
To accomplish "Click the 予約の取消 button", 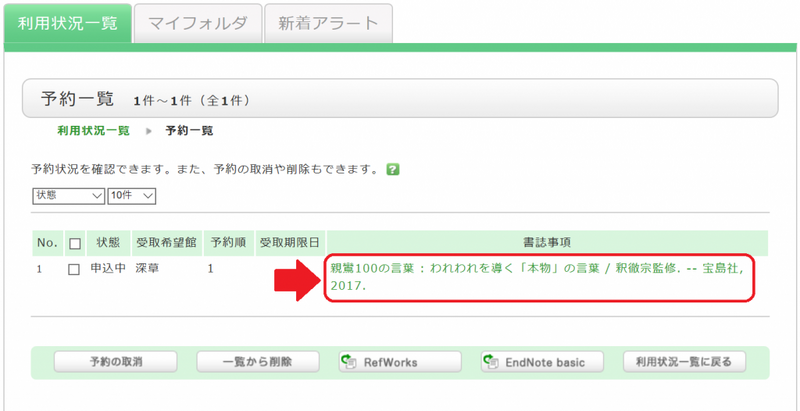I will [116, 362].
